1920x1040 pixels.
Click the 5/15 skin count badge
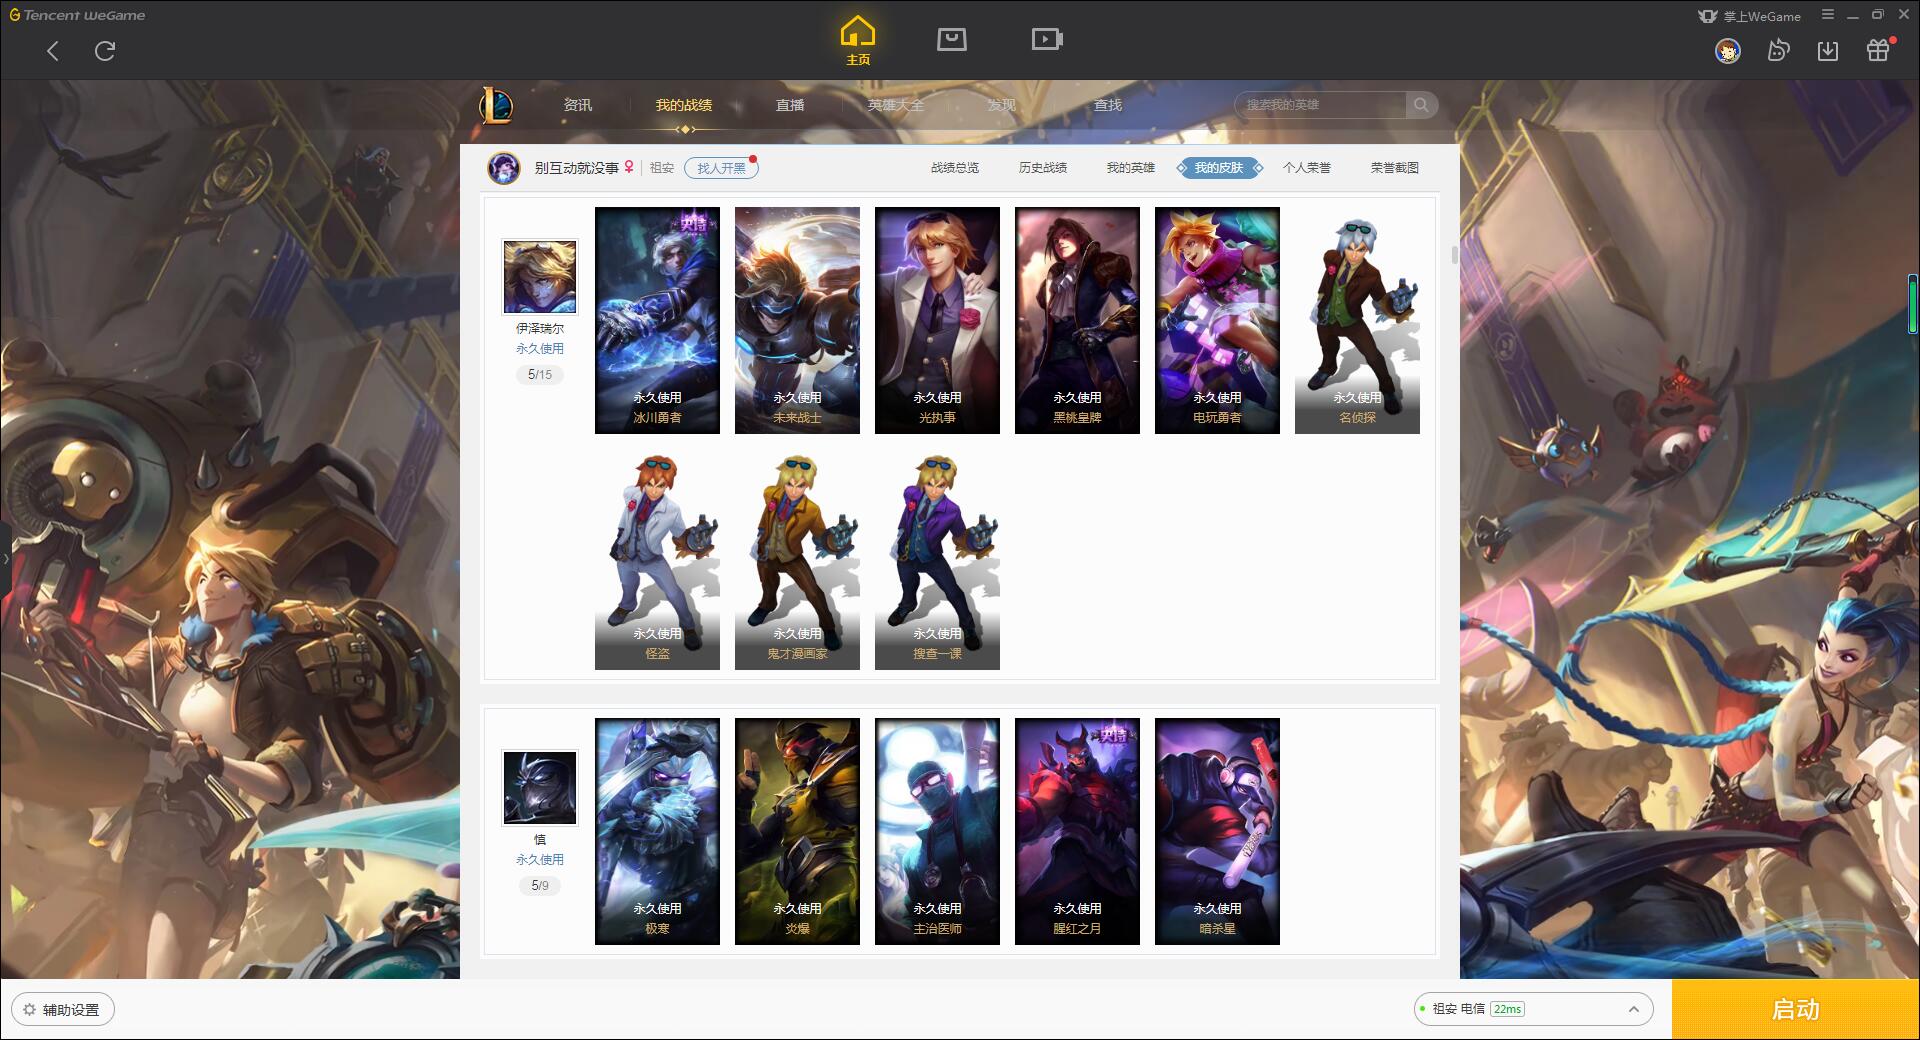pyautogui.click(x=540, y=375)
